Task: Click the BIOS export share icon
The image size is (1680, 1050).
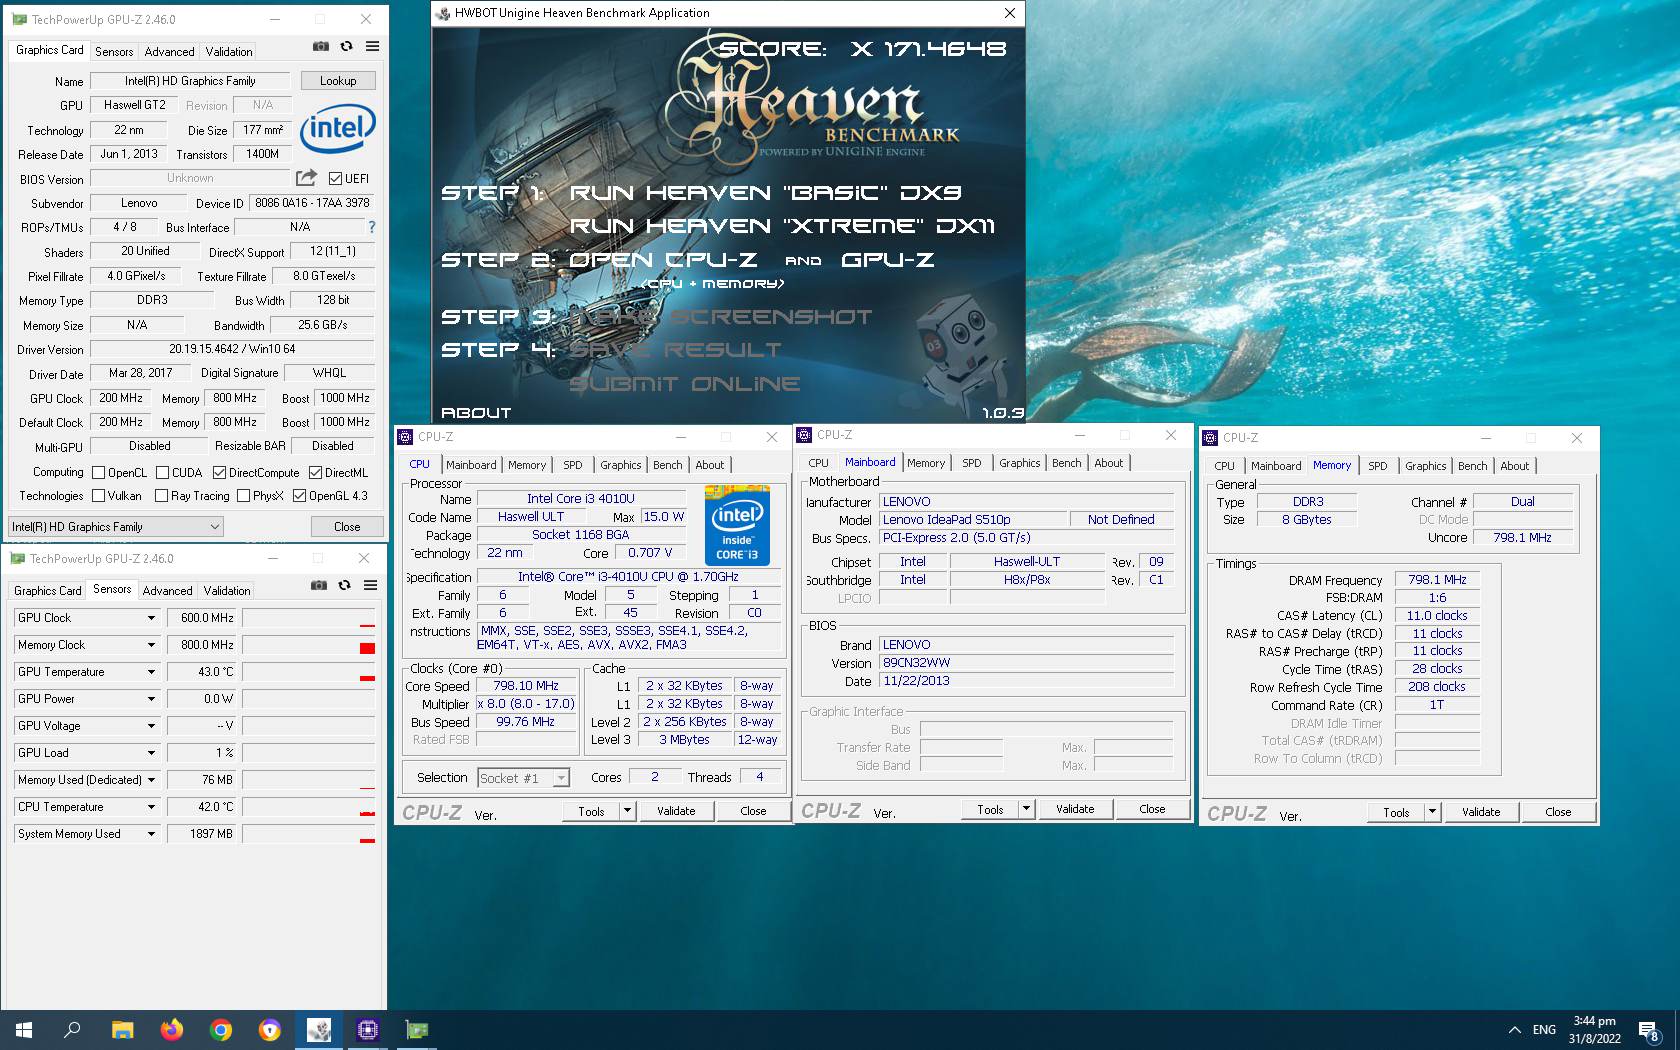Action: [306, 178]
